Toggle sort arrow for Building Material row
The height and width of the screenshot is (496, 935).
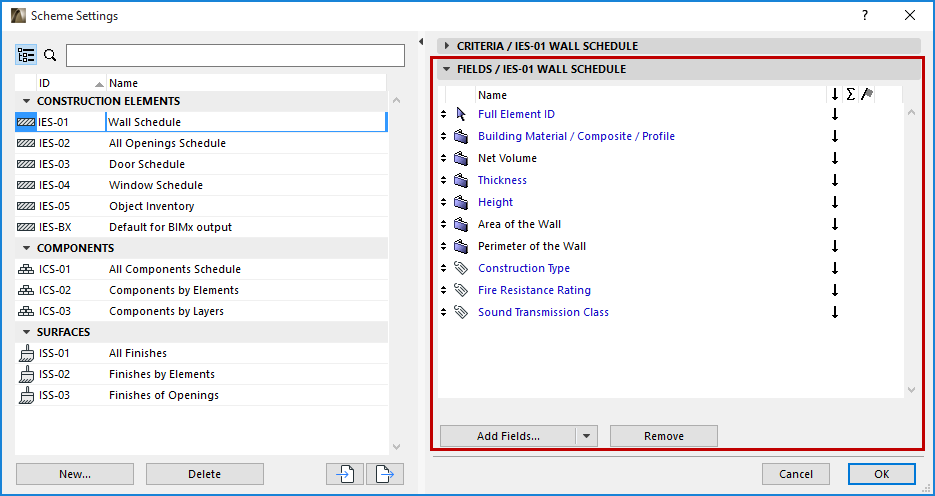[835, 137]
